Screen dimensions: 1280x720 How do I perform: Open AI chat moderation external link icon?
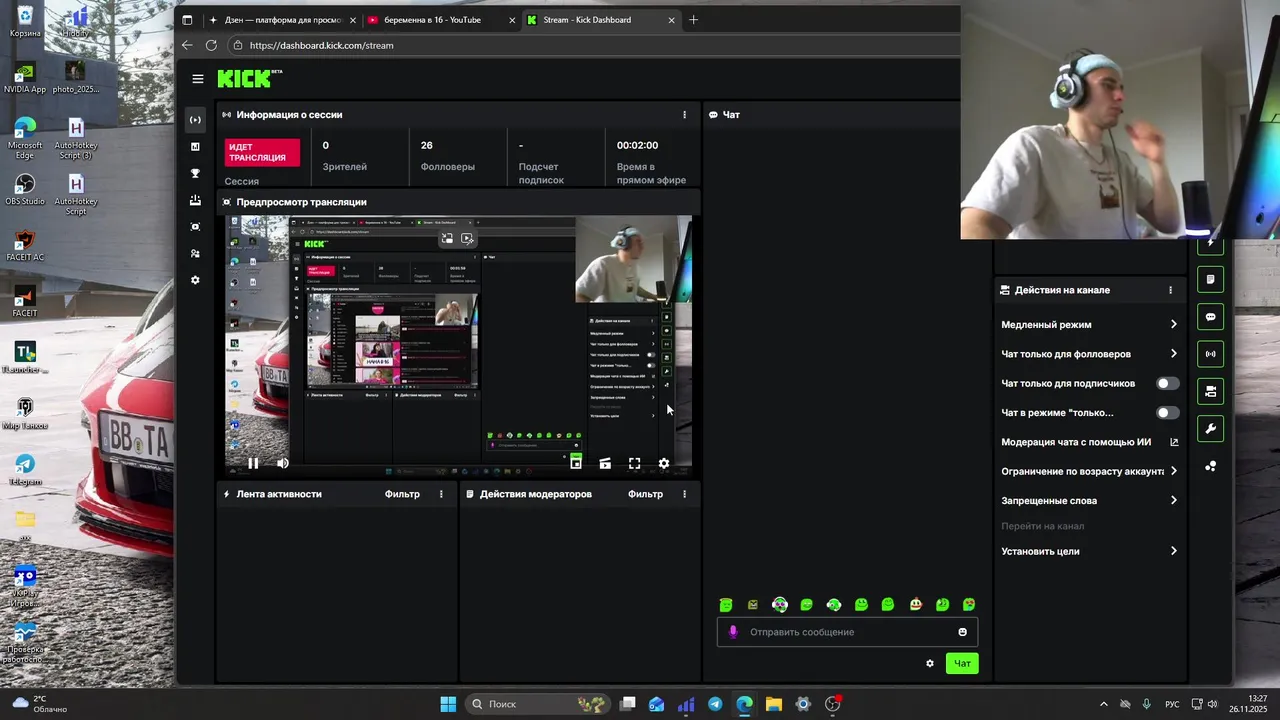click(1174, 442)
